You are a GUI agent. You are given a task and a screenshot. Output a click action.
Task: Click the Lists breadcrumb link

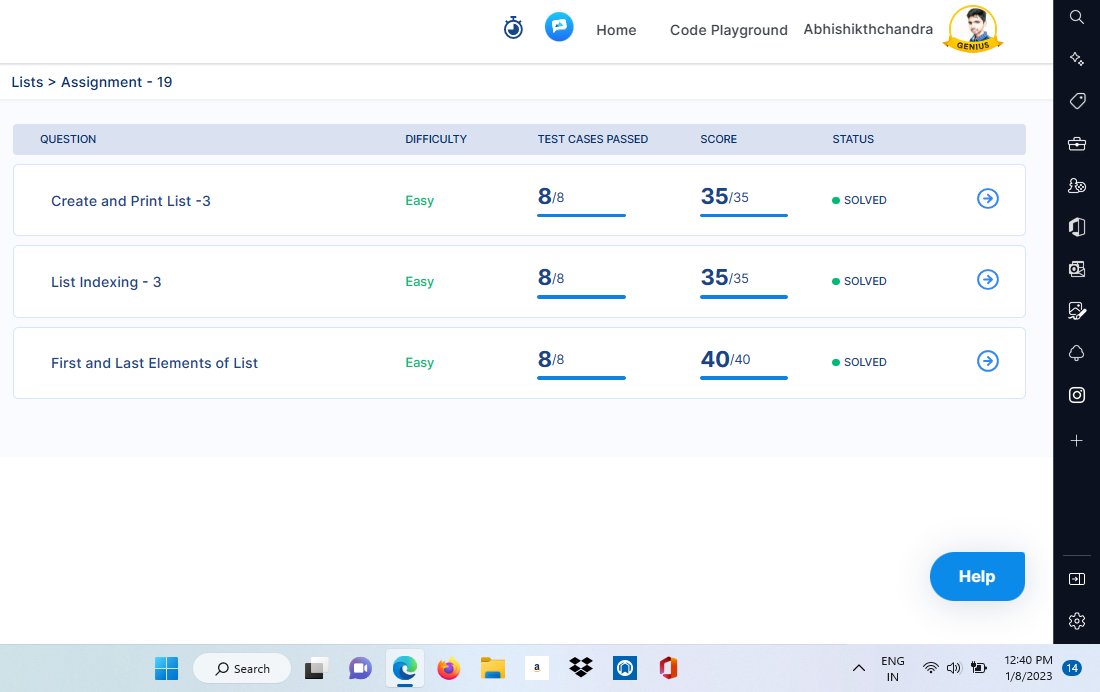click(27, 82)
